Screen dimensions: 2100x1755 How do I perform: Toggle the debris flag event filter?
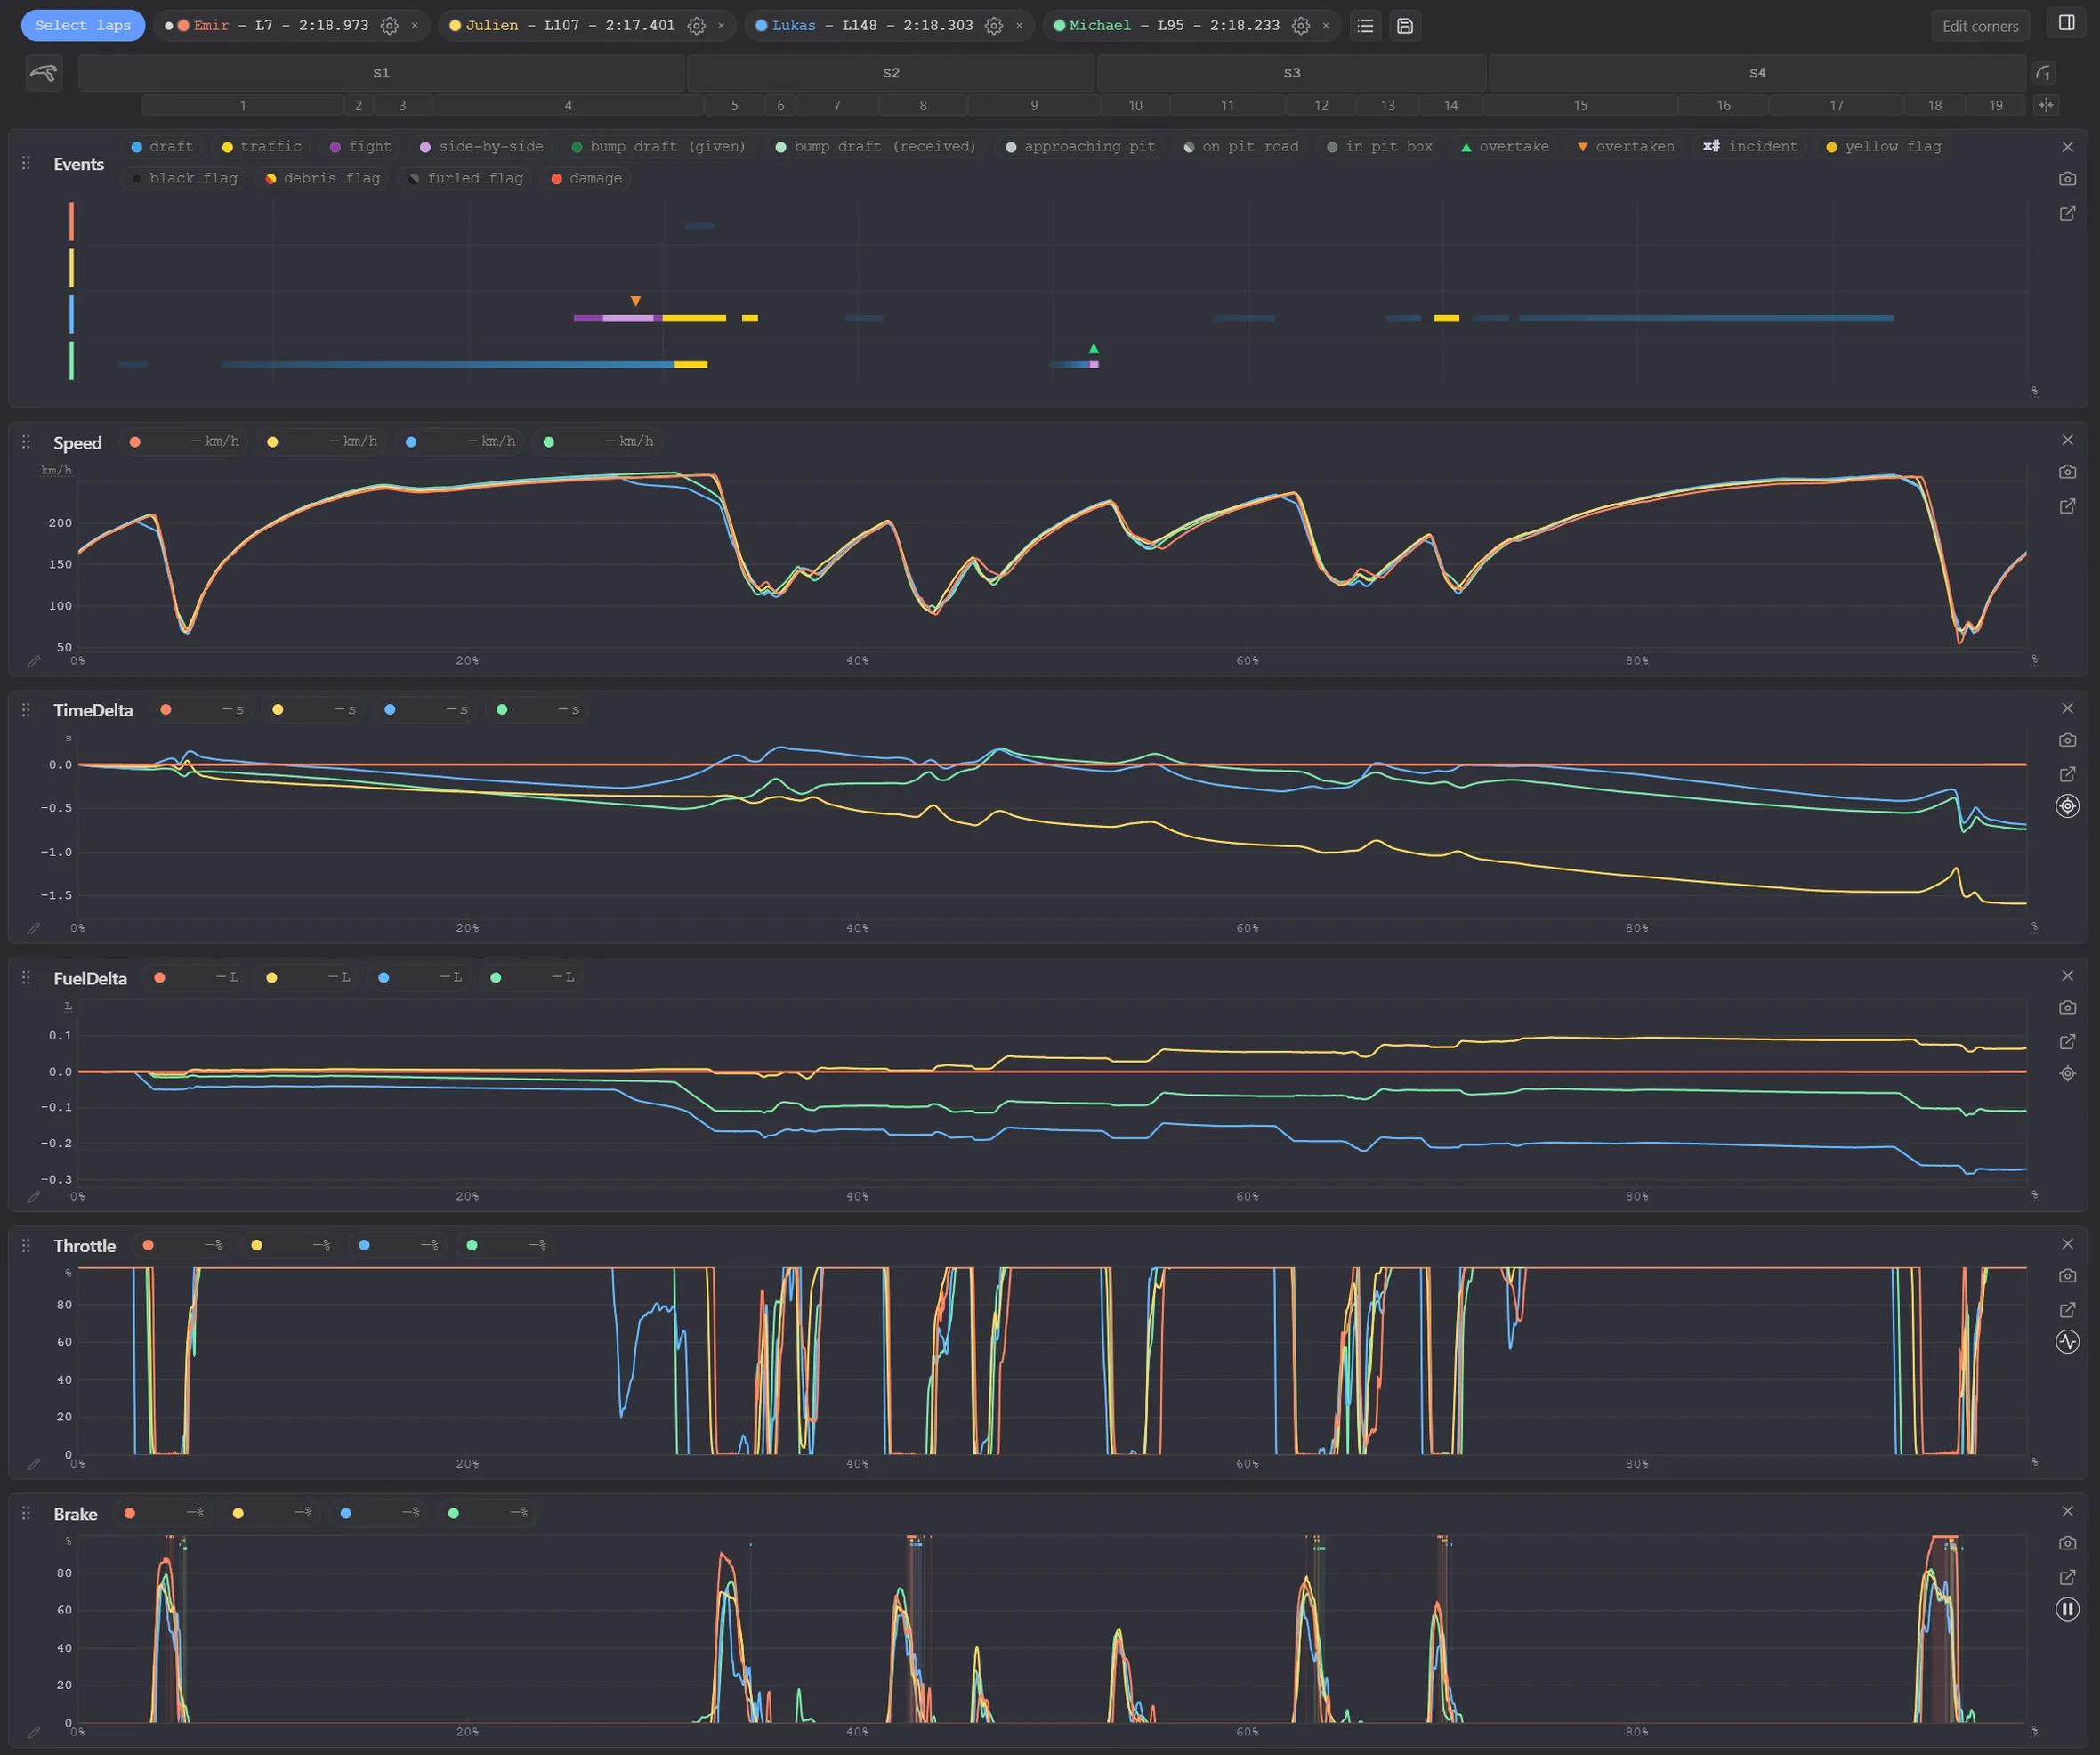click(322, 179)
